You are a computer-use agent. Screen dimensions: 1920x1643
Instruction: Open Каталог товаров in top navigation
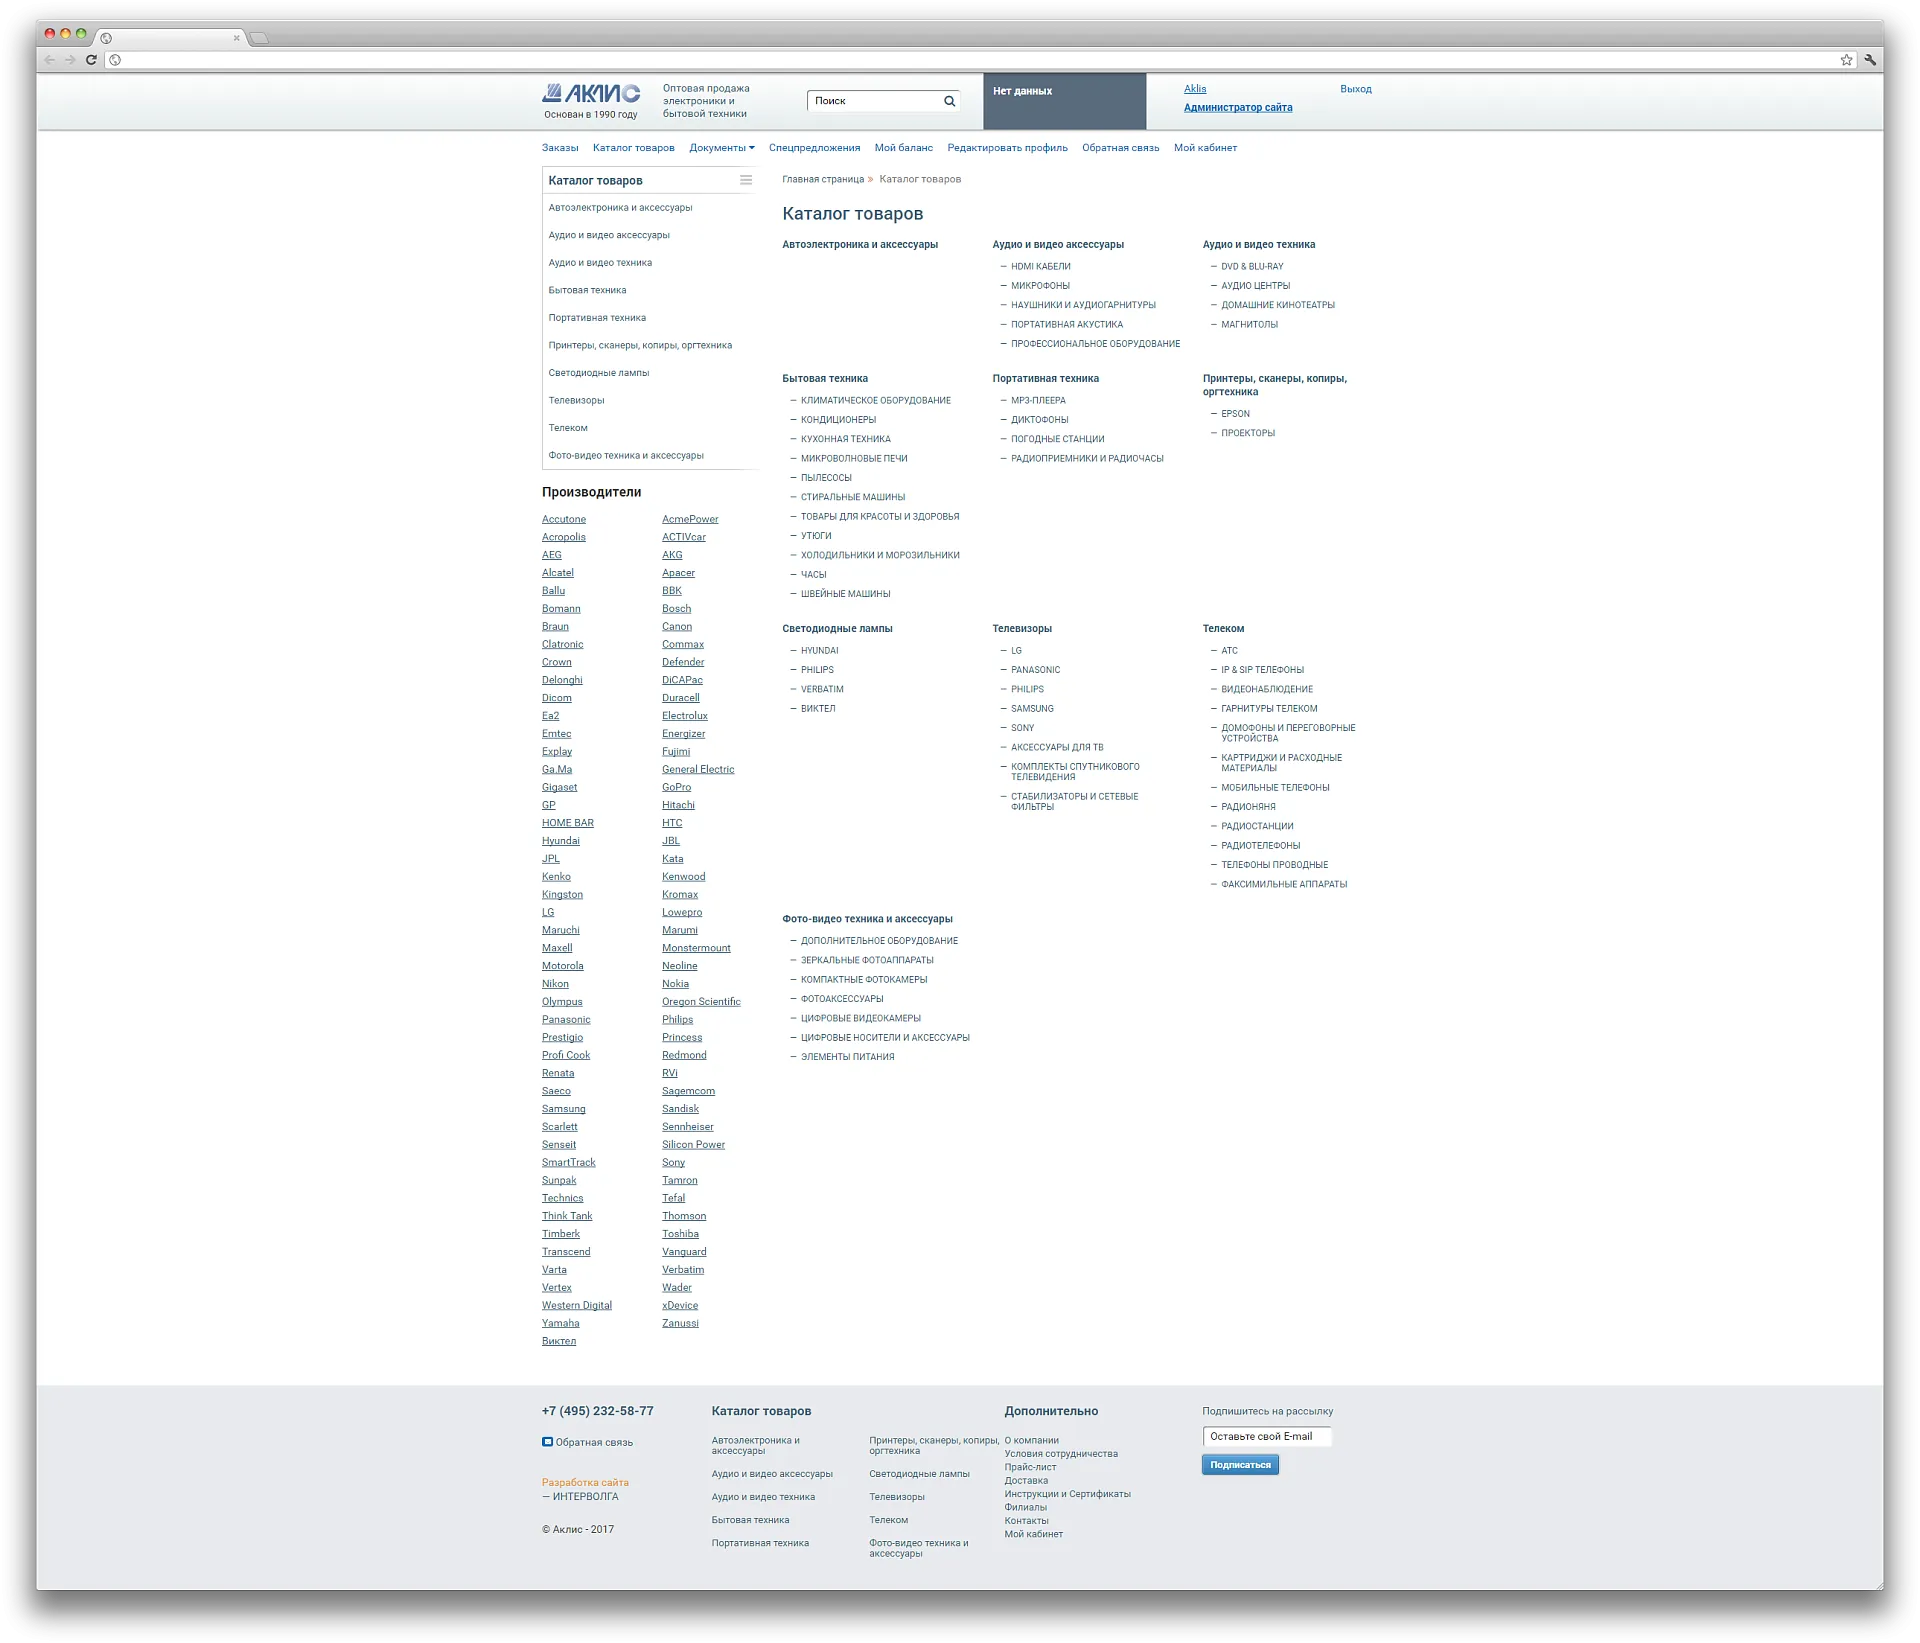pos(633,148)
